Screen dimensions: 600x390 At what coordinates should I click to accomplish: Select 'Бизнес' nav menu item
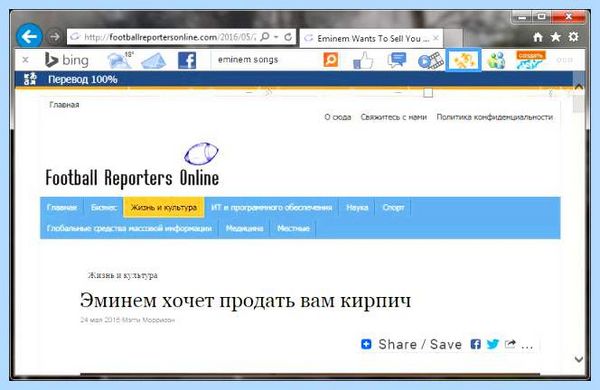(104, 207)
